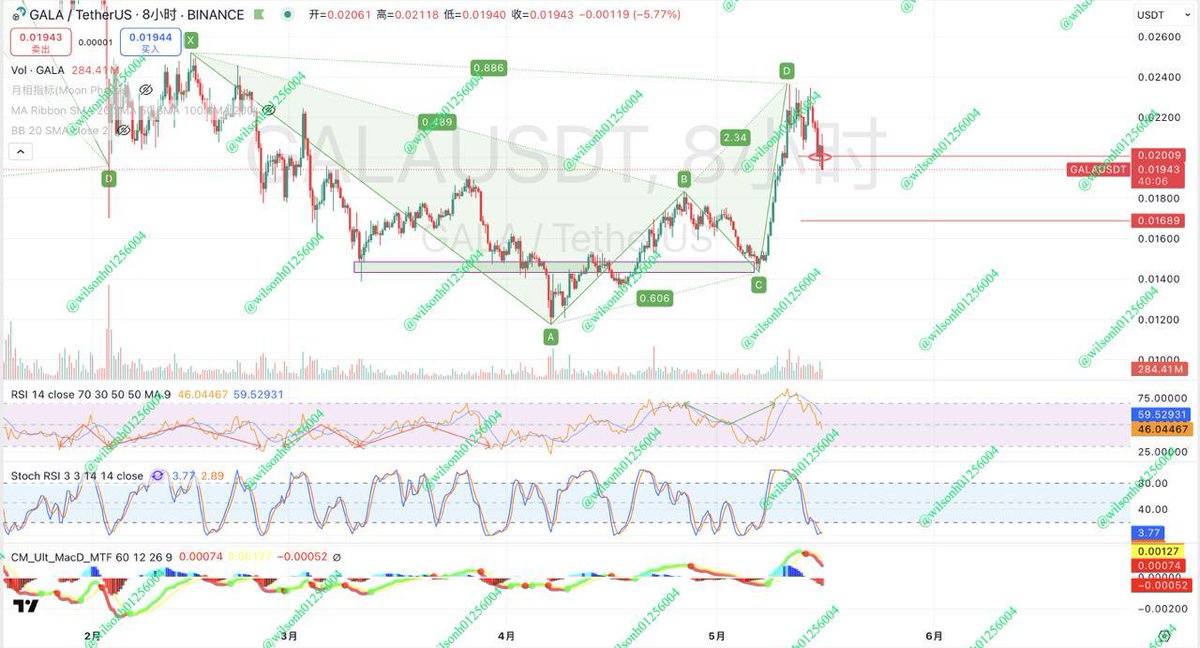Select the CM_Ult_MacD_MTF indicator legend
The width and height of the screenshot is (1200, 648).
coord(91,557)
